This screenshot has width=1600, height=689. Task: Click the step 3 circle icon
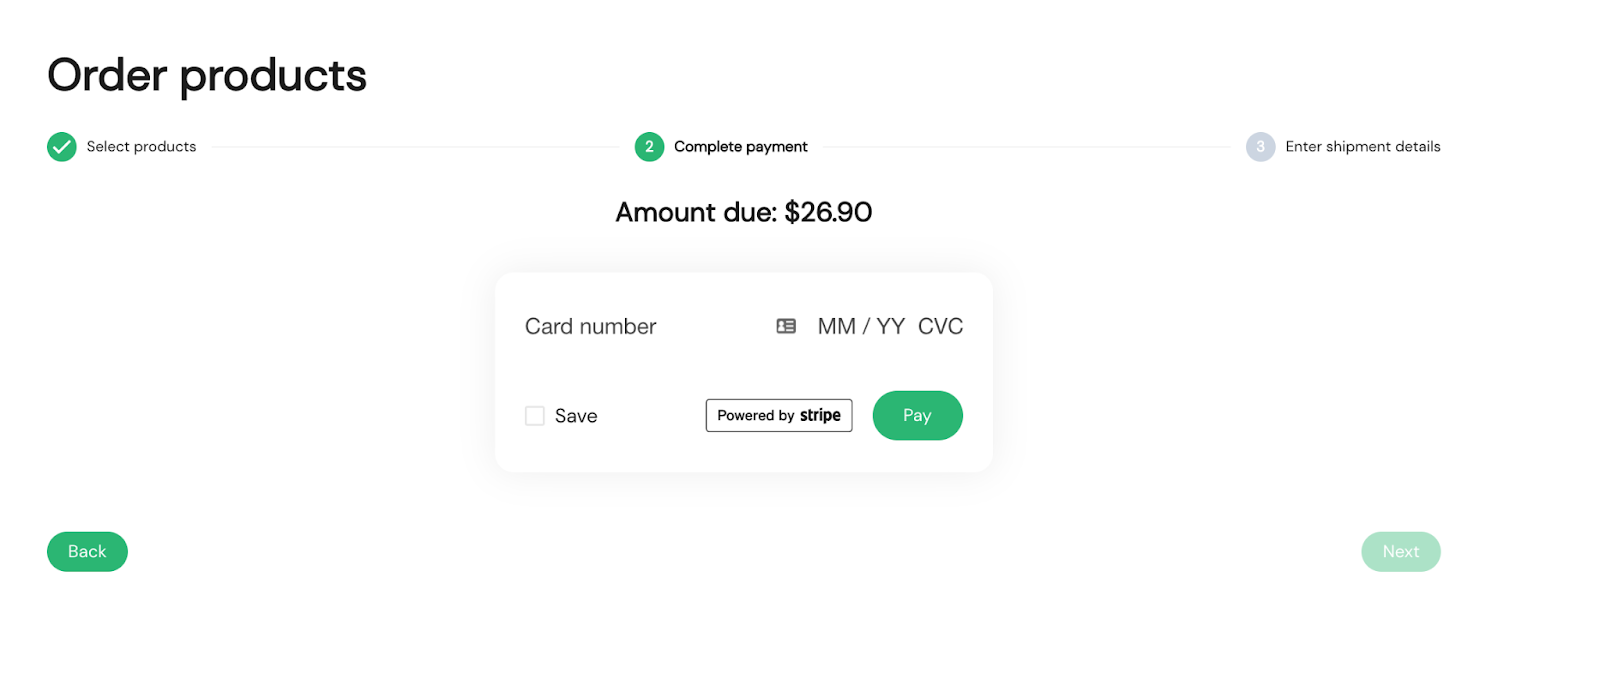(x=1260, y=147)
